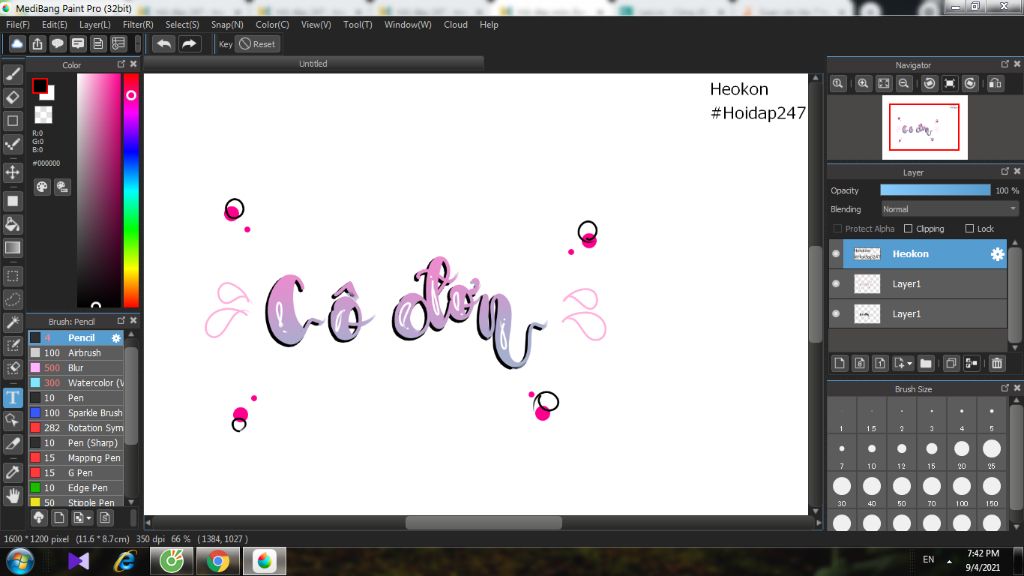The width and height of the screenshot is (1024, 576).
Task: Select the Bucket fill tool
Action: pyautogui.click(x=12, y=224)
